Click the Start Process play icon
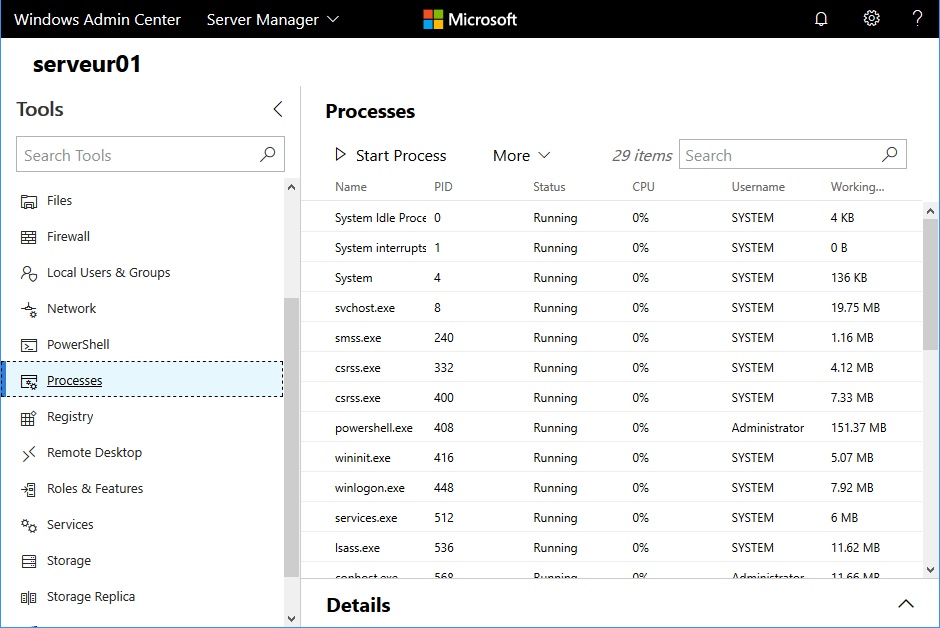 pos(340,155)
